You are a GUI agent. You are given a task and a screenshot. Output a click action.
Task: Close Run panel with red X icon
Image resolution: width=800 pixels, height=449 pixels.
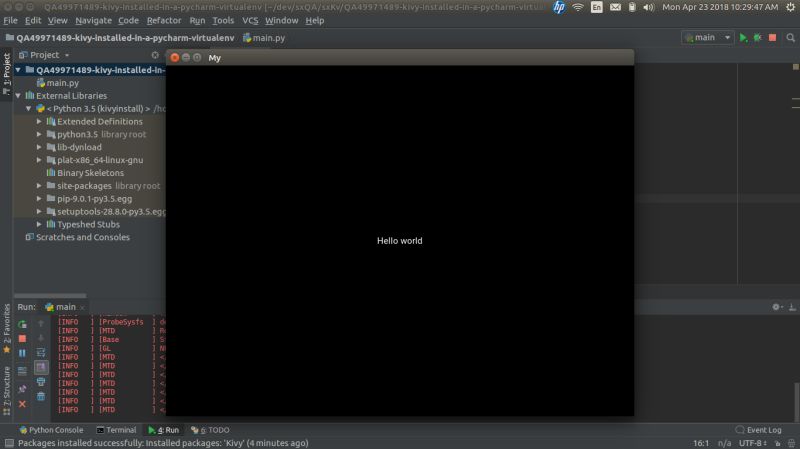pos(22,404)
